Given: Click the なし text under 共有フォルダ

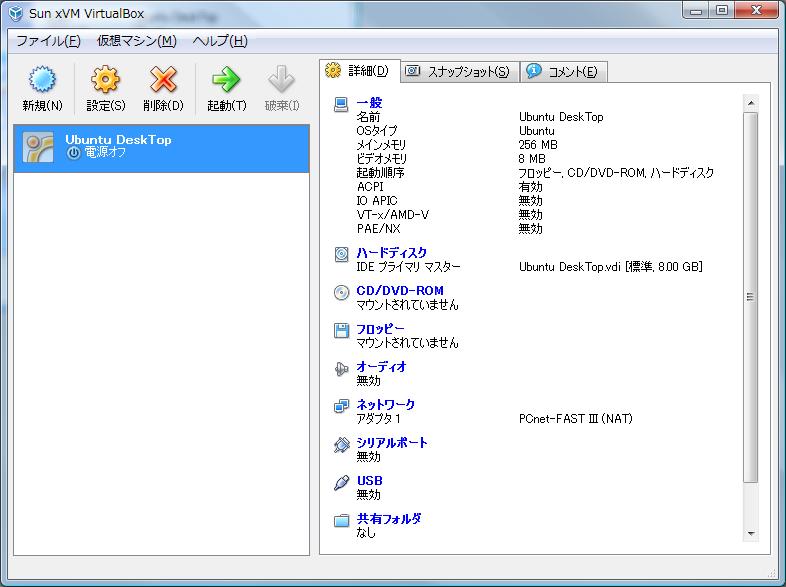Looking at the screenshot, I should 365,533.
